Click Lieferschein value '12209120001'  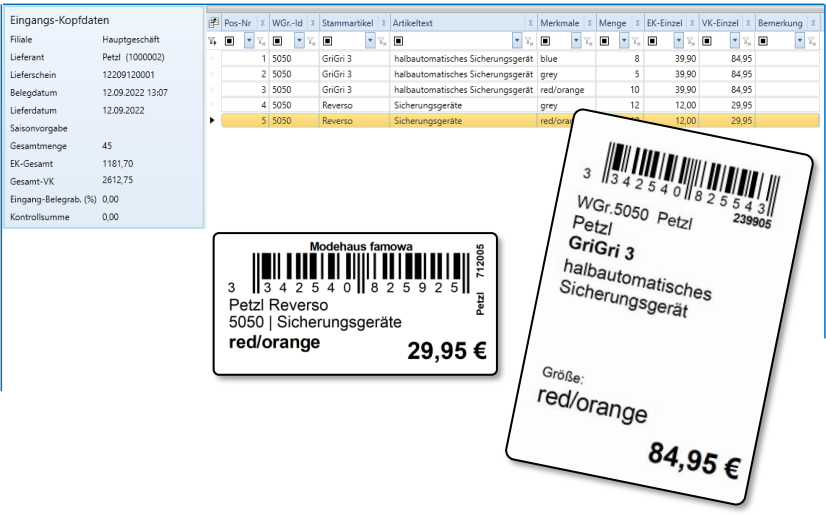tap(129, 75)
